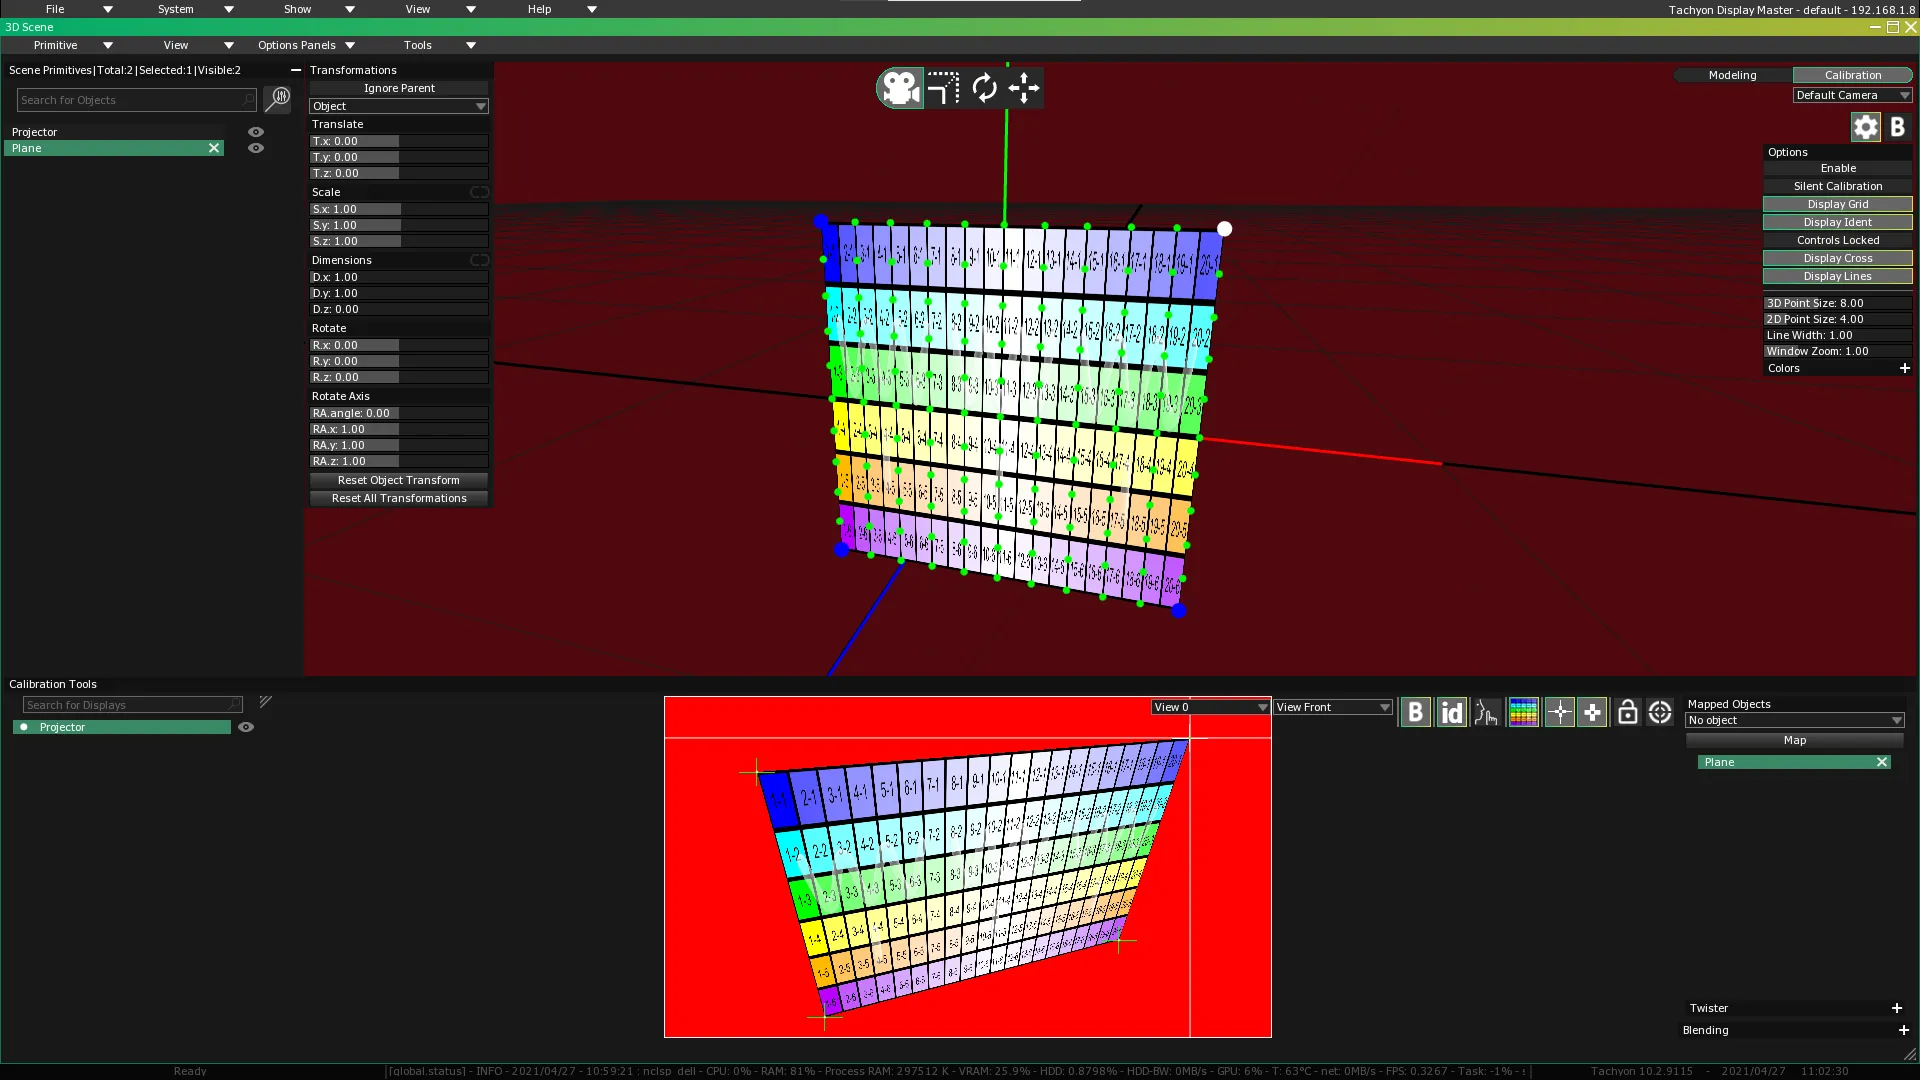This screenshot has width=1920, height=1080.
Task: Toggle visibility eye for Plane primitive
Action: [256, 148]
